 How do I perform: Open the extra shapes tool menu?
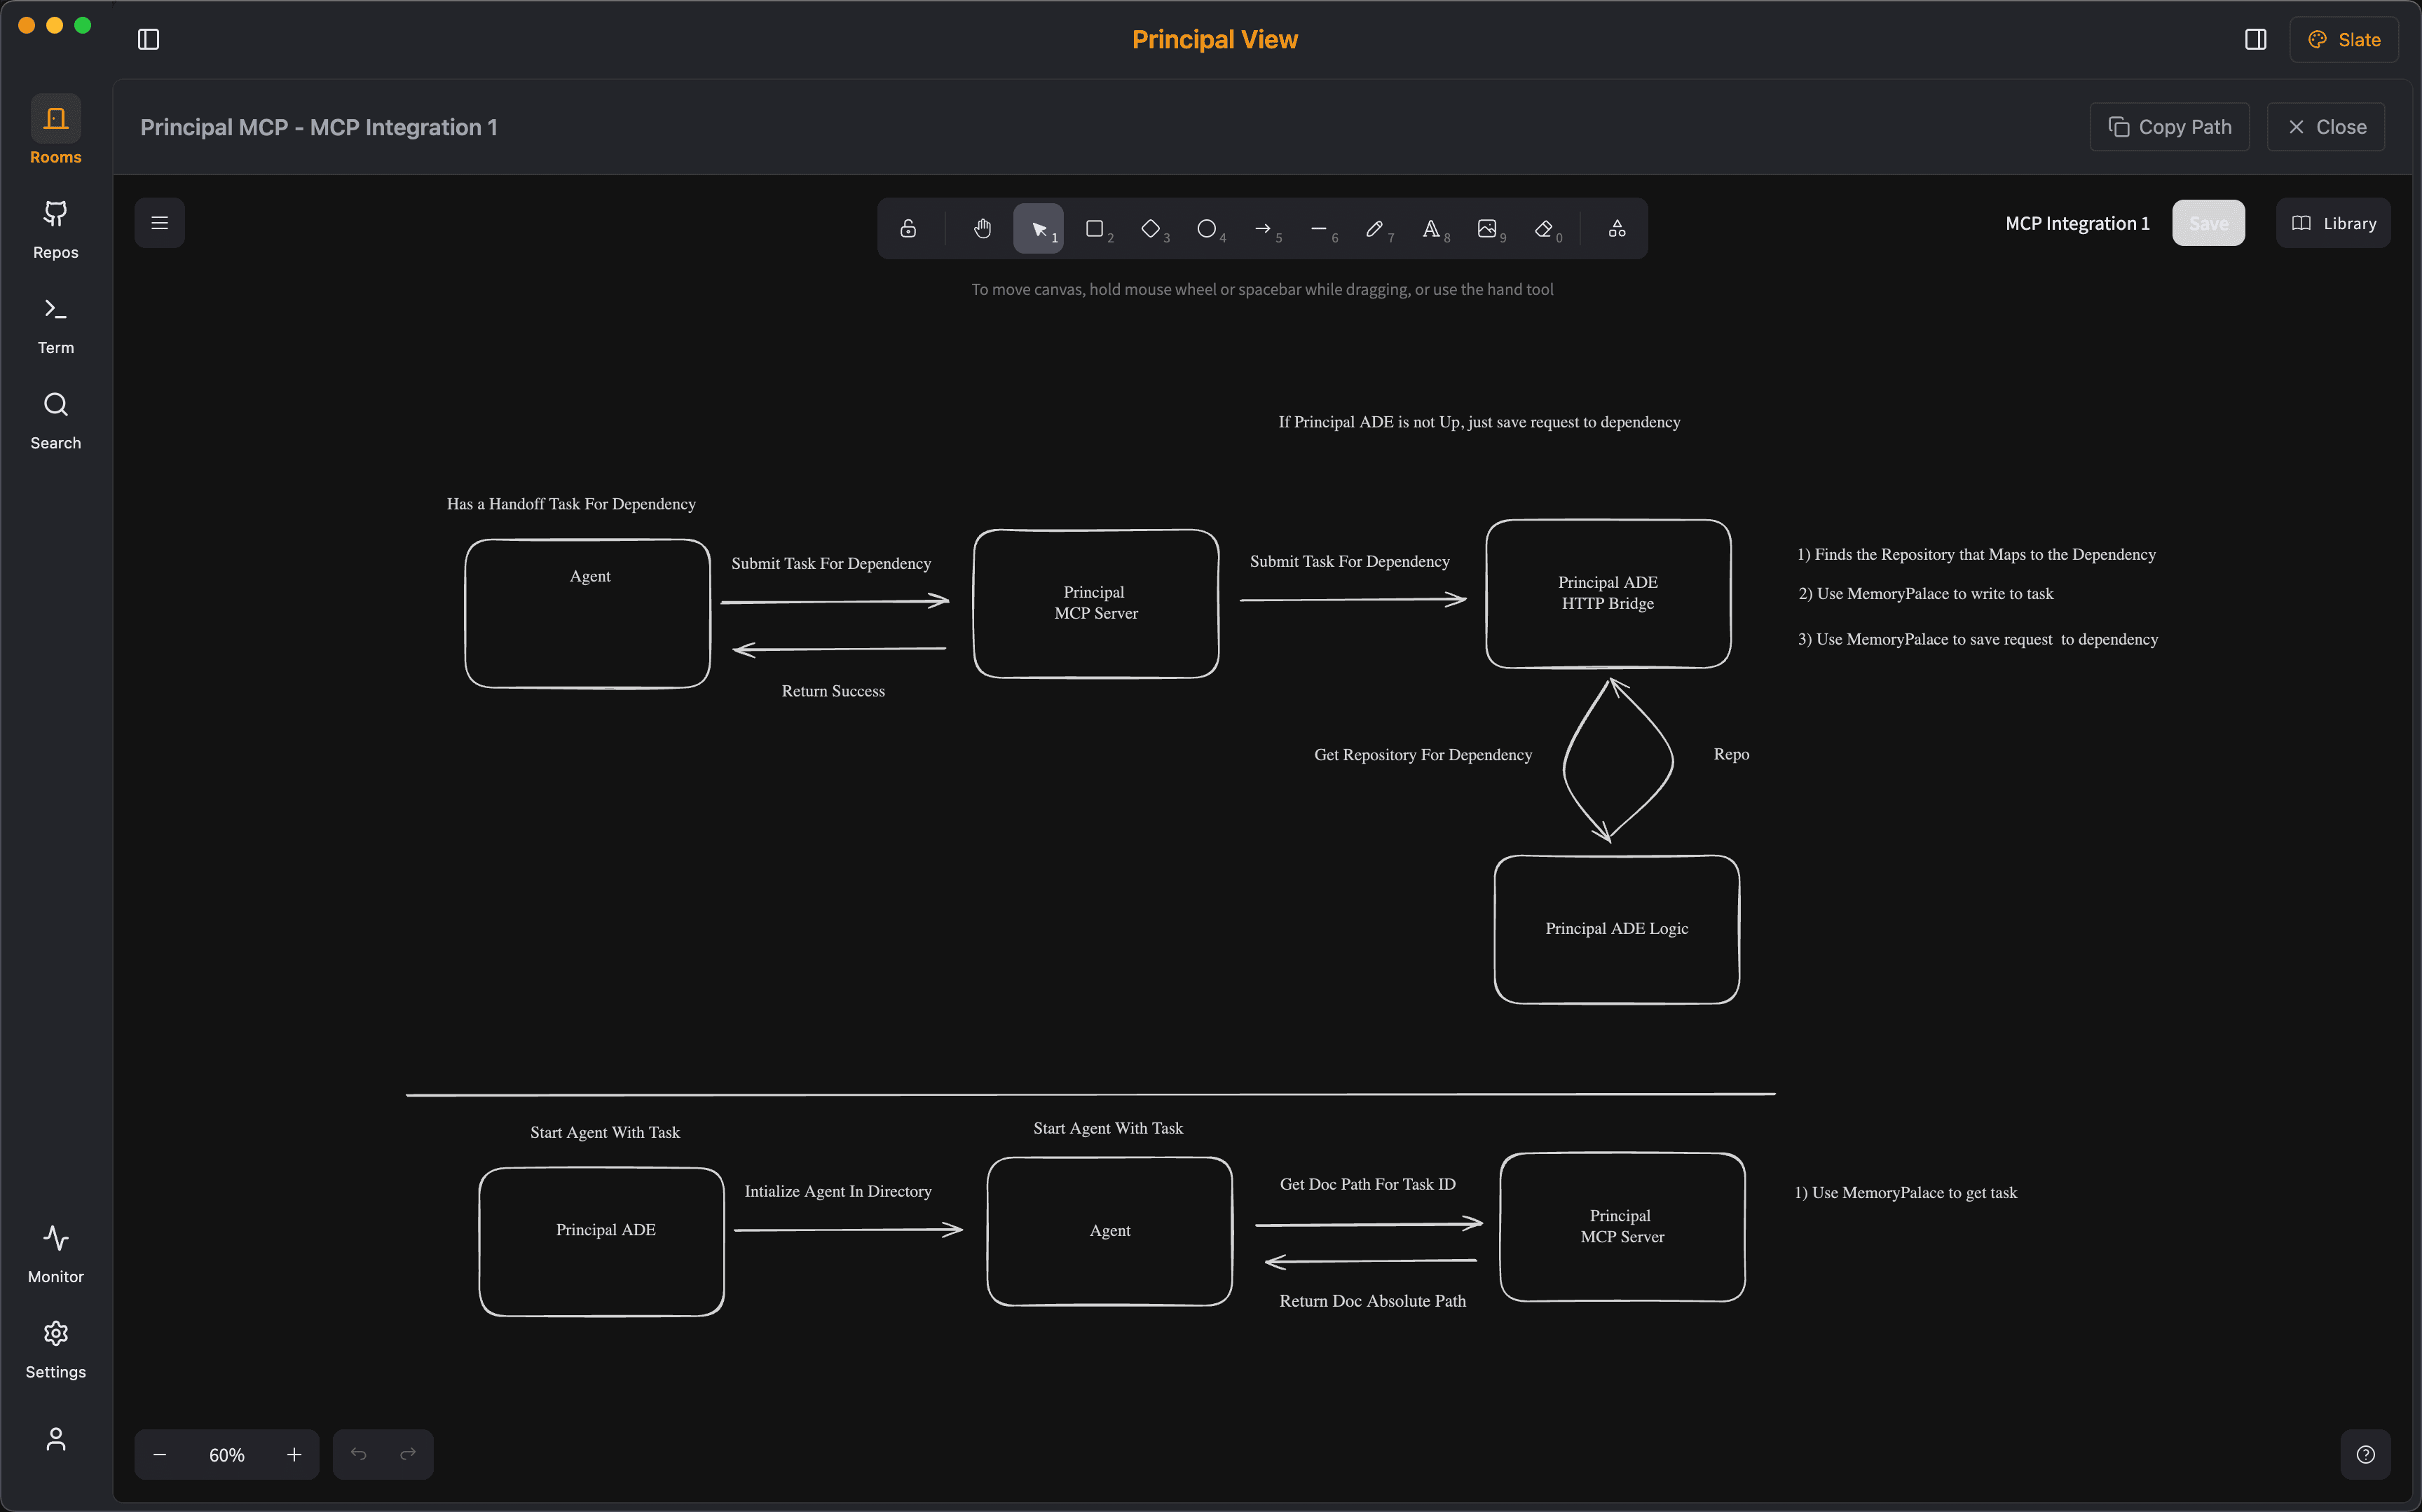click(x=1617, y=228)
